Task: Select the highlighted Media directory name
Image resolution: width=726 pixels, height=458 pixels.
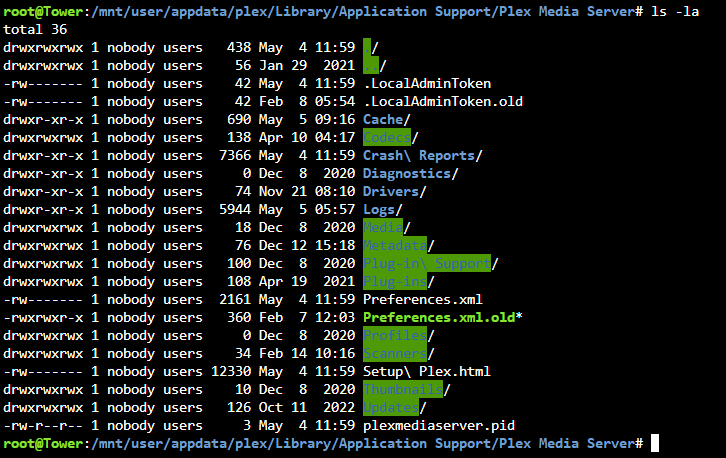Action: click(x=383, y=227)
